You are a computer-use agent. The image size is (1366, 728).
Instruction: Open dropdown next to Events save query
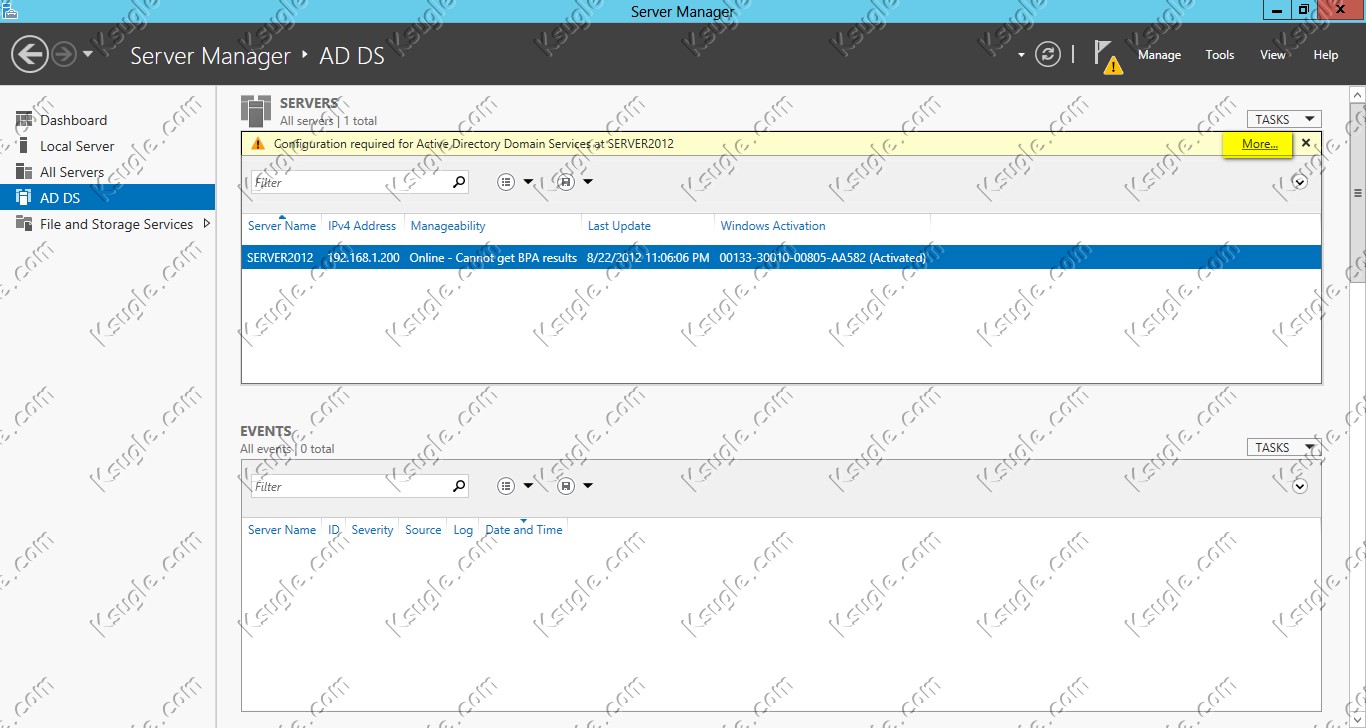[588, 486]
